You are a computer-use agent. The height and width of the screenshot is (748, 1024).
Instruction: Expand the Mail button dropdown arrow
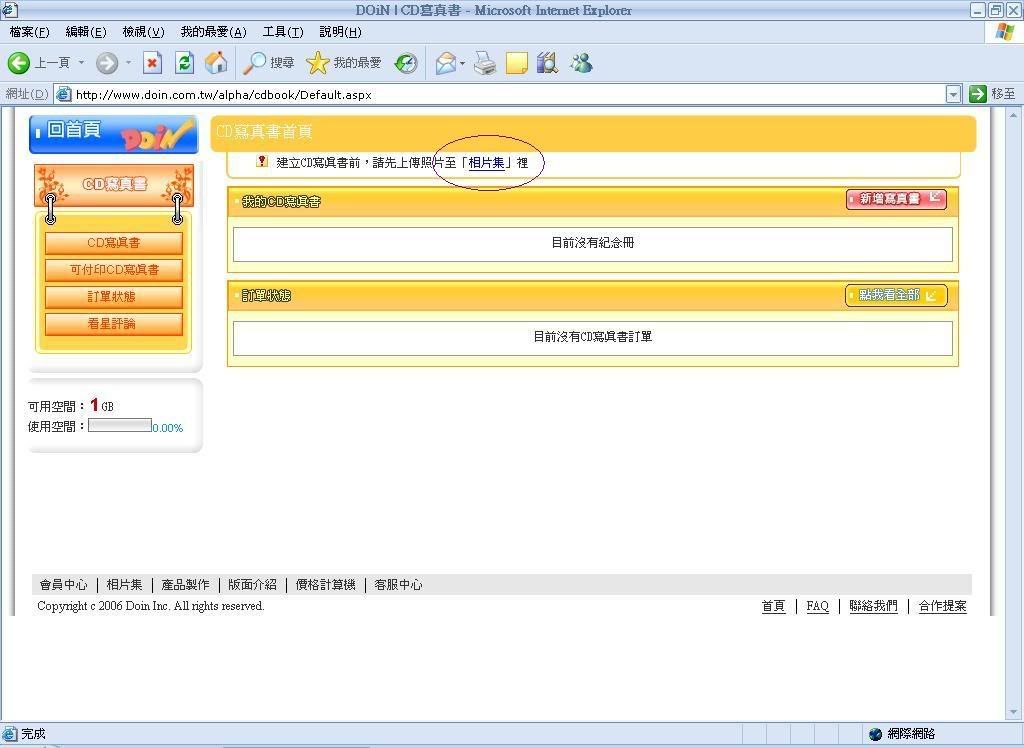(462, 63)
